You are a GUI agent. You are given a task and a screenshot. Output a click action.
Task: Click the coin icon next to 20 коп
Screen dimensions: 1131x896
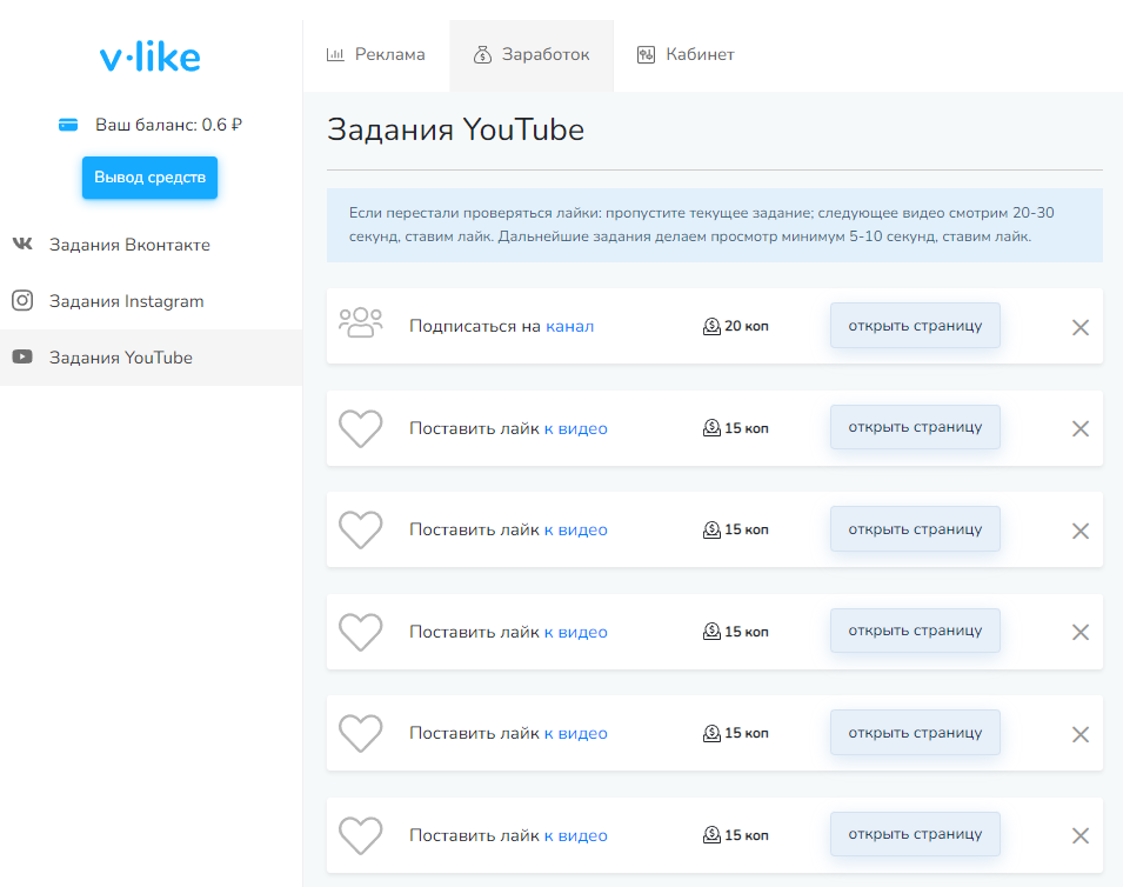click(x=711, y=326)
